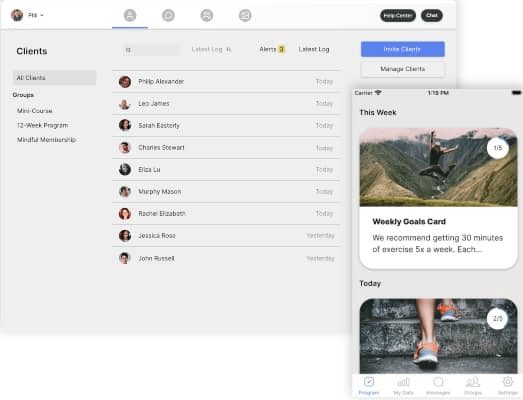523x400 pixels.
Task: Open the jumping person card image
Action: 438,167
